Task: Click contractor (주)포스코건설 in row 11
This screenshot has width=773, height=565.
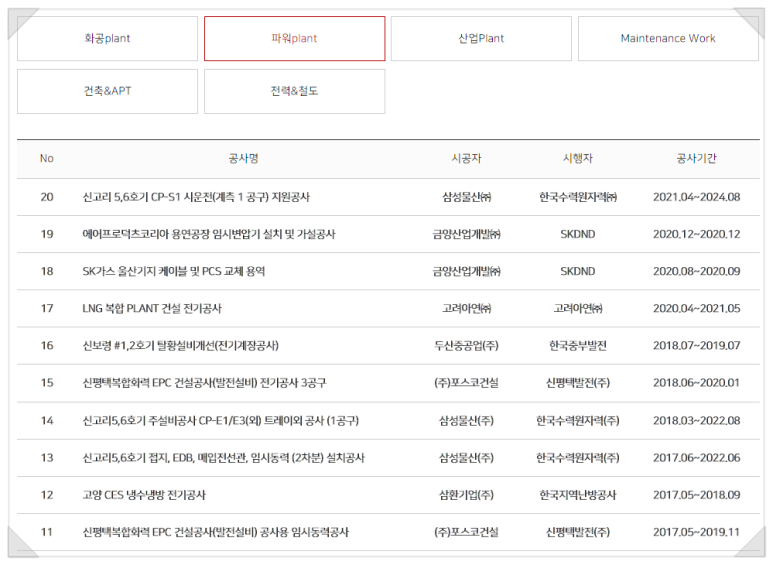Action: (466, 532)
